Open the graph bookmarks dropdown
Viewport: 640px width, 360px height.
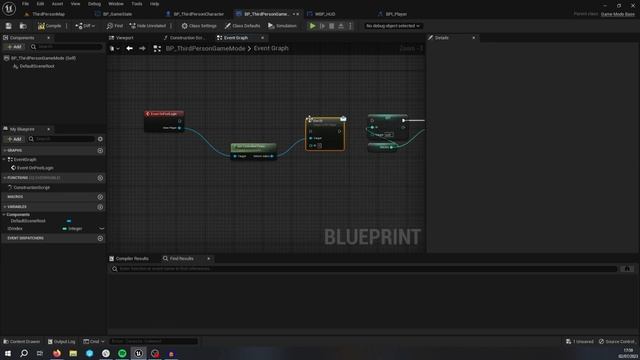[x=114, y=49]
